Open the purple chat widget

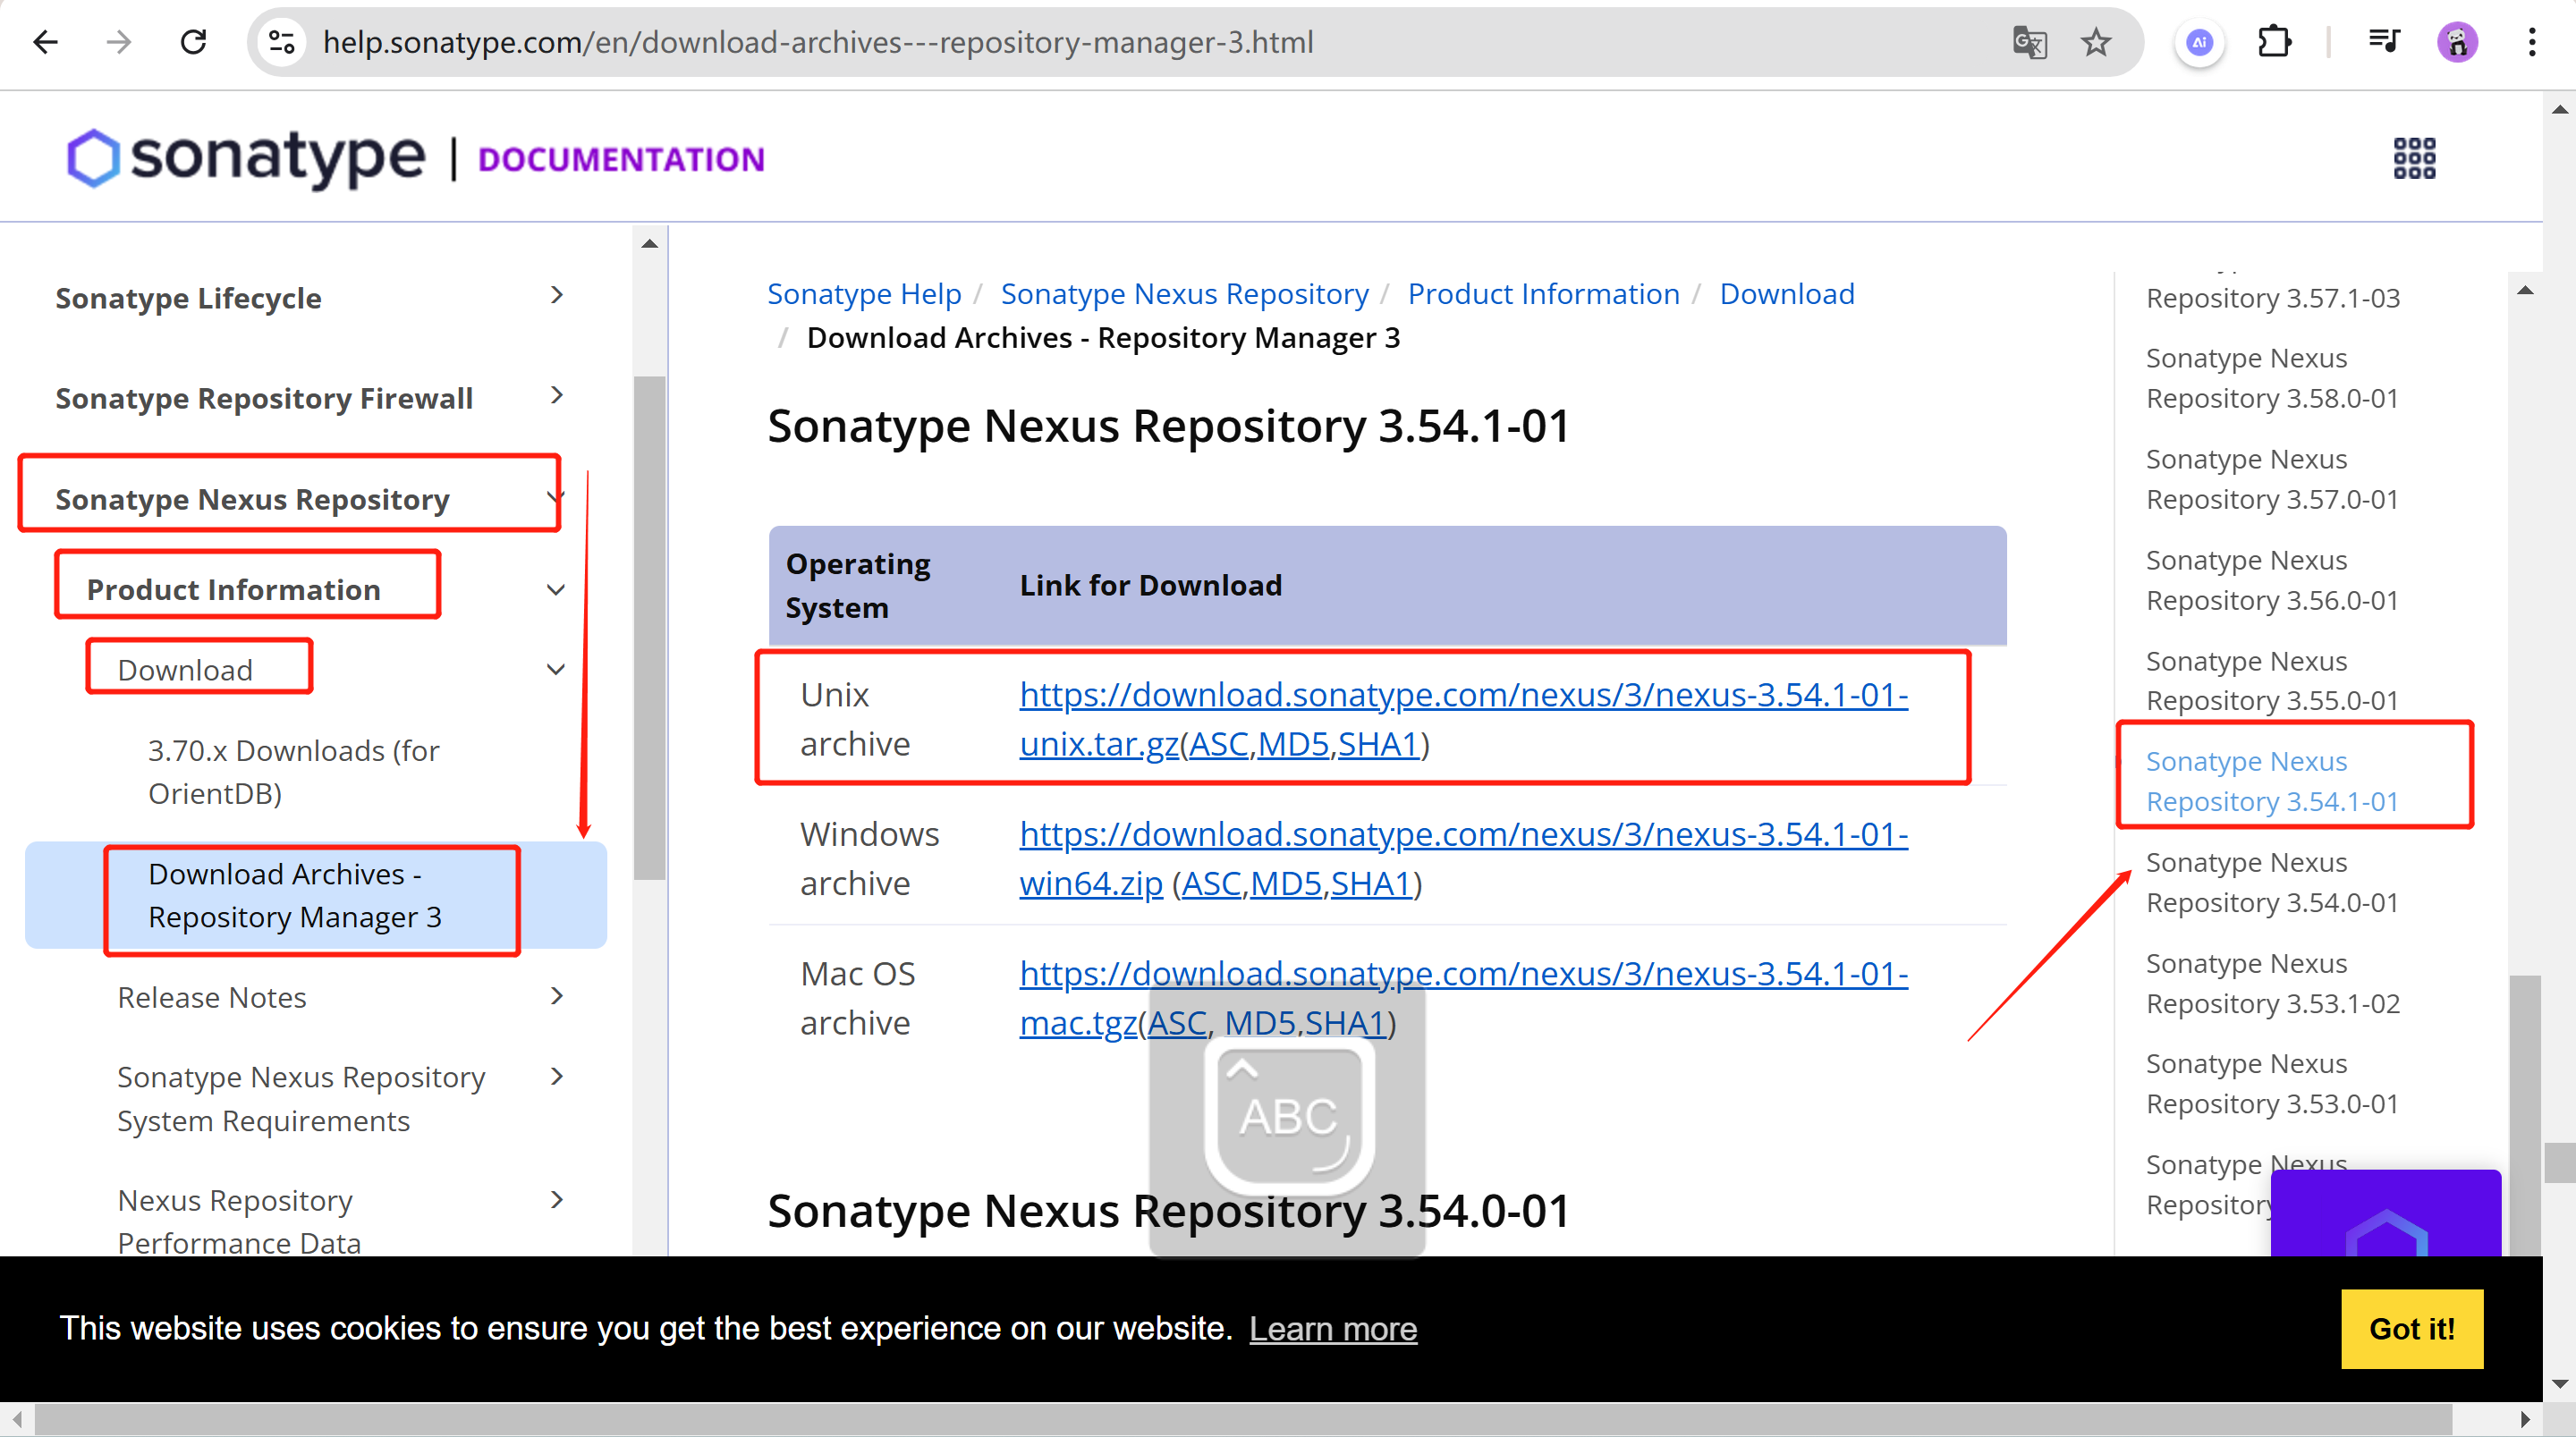[x=2385, y=1213]
